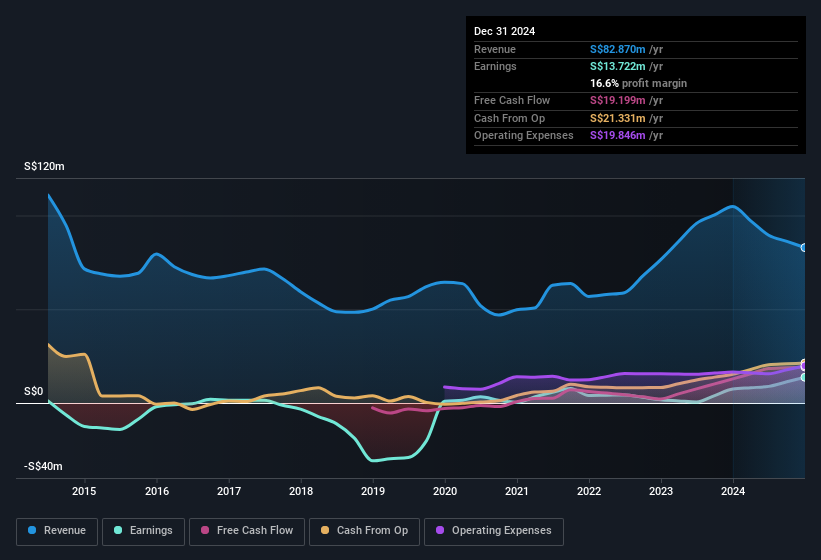821x560 pixels.
Task: Toggle the Earnings series in legend
Action: [x=144, y=531]
